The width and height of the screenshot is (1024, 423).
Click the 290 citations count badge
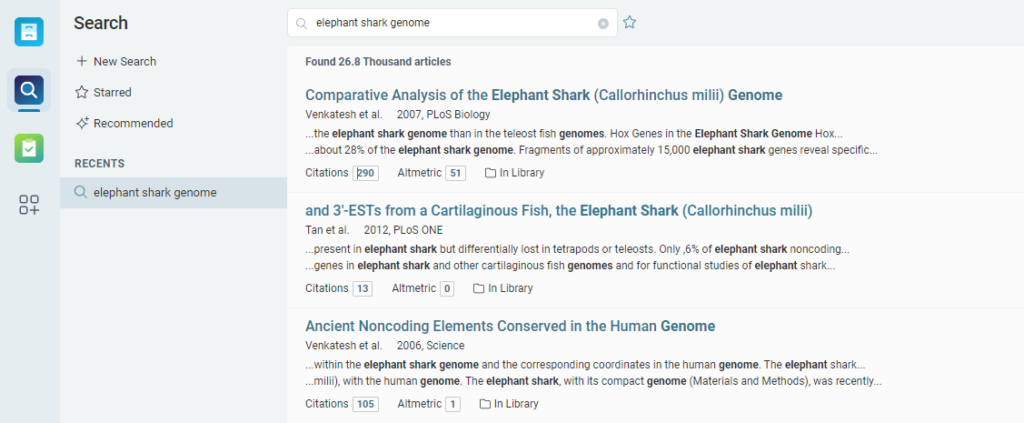tap(365, 173)
